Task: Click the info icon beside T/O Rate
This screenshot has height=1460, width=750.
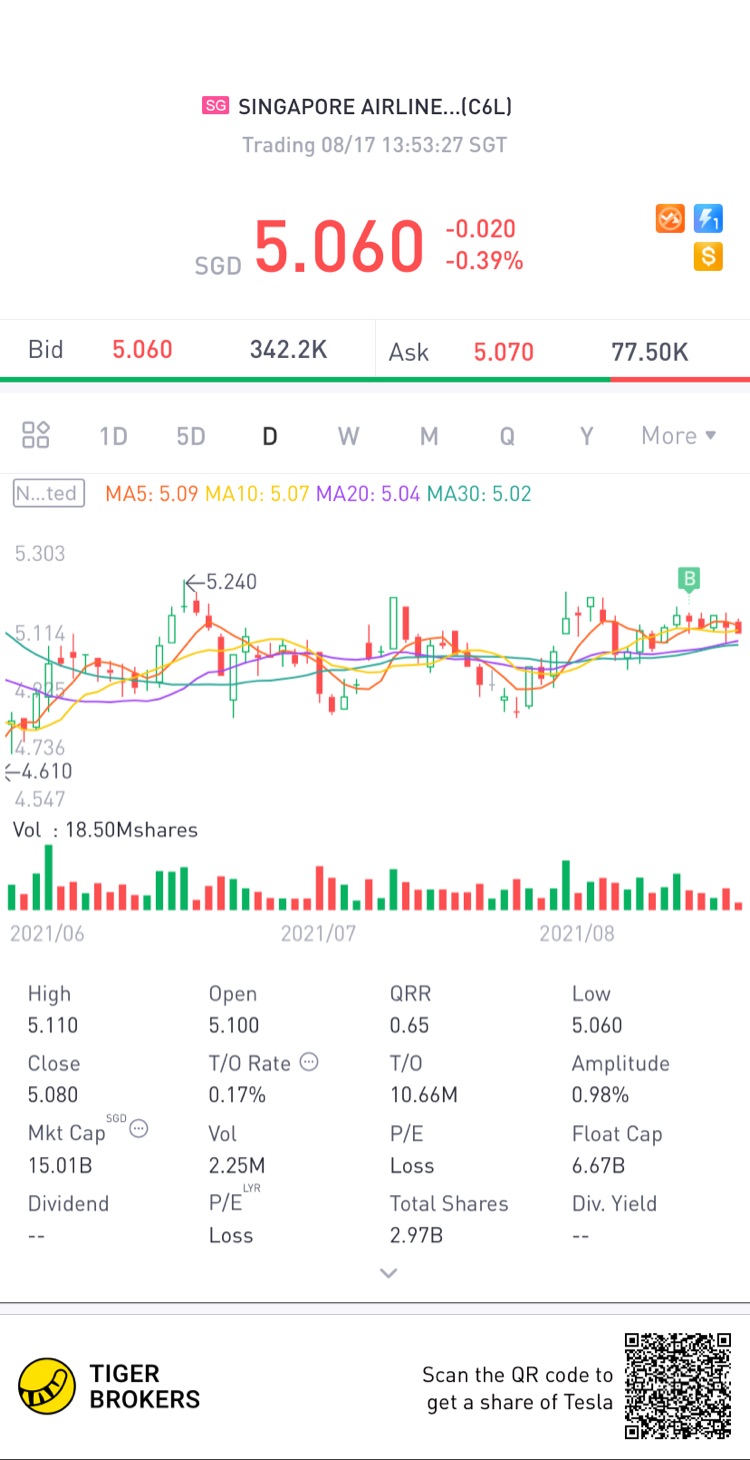Action: (309, 1062)
